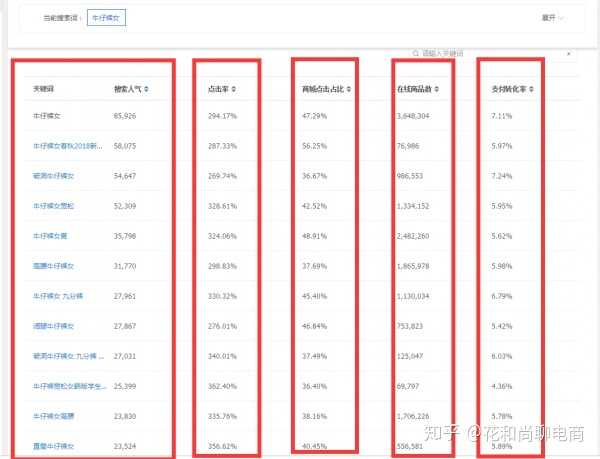Select online product count 125,047
Screen dimensions: 600x459
(410, 356)
